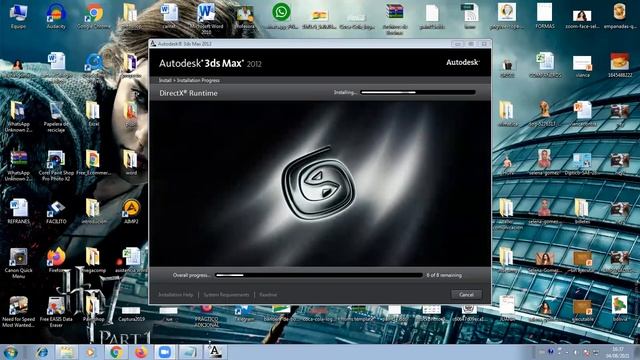Launch the FACILITO shortcut

coord(56,211)
